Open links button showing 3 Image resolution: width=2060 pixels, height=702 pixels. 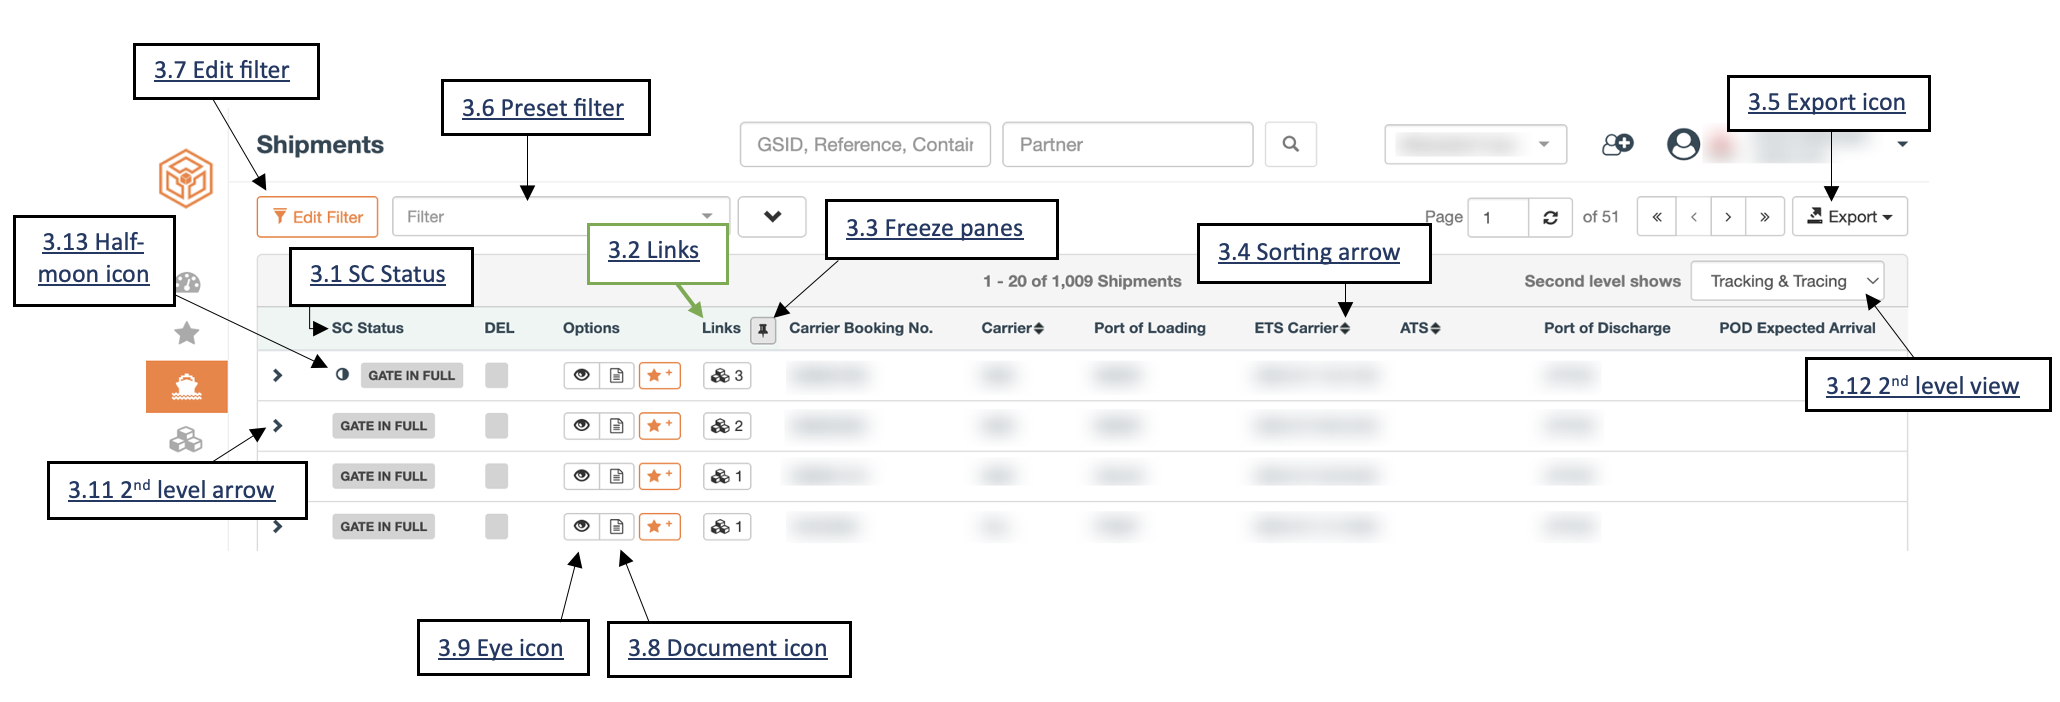tap(727, 376)
